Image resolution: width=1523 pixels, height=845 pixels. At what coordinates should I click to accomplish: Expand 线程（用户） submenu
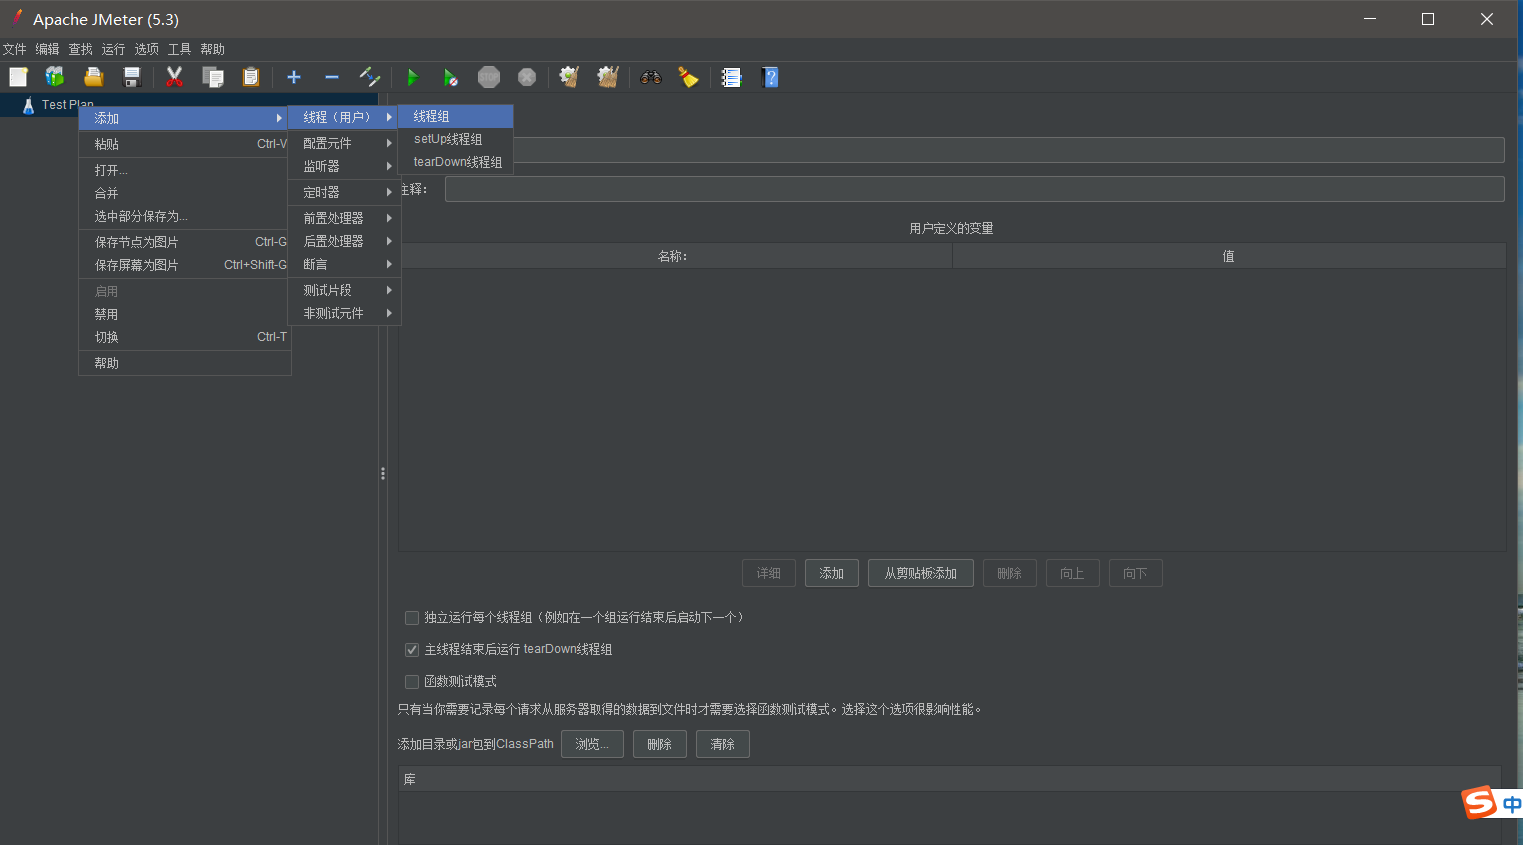pyautogui.click(x=344, y=117)
